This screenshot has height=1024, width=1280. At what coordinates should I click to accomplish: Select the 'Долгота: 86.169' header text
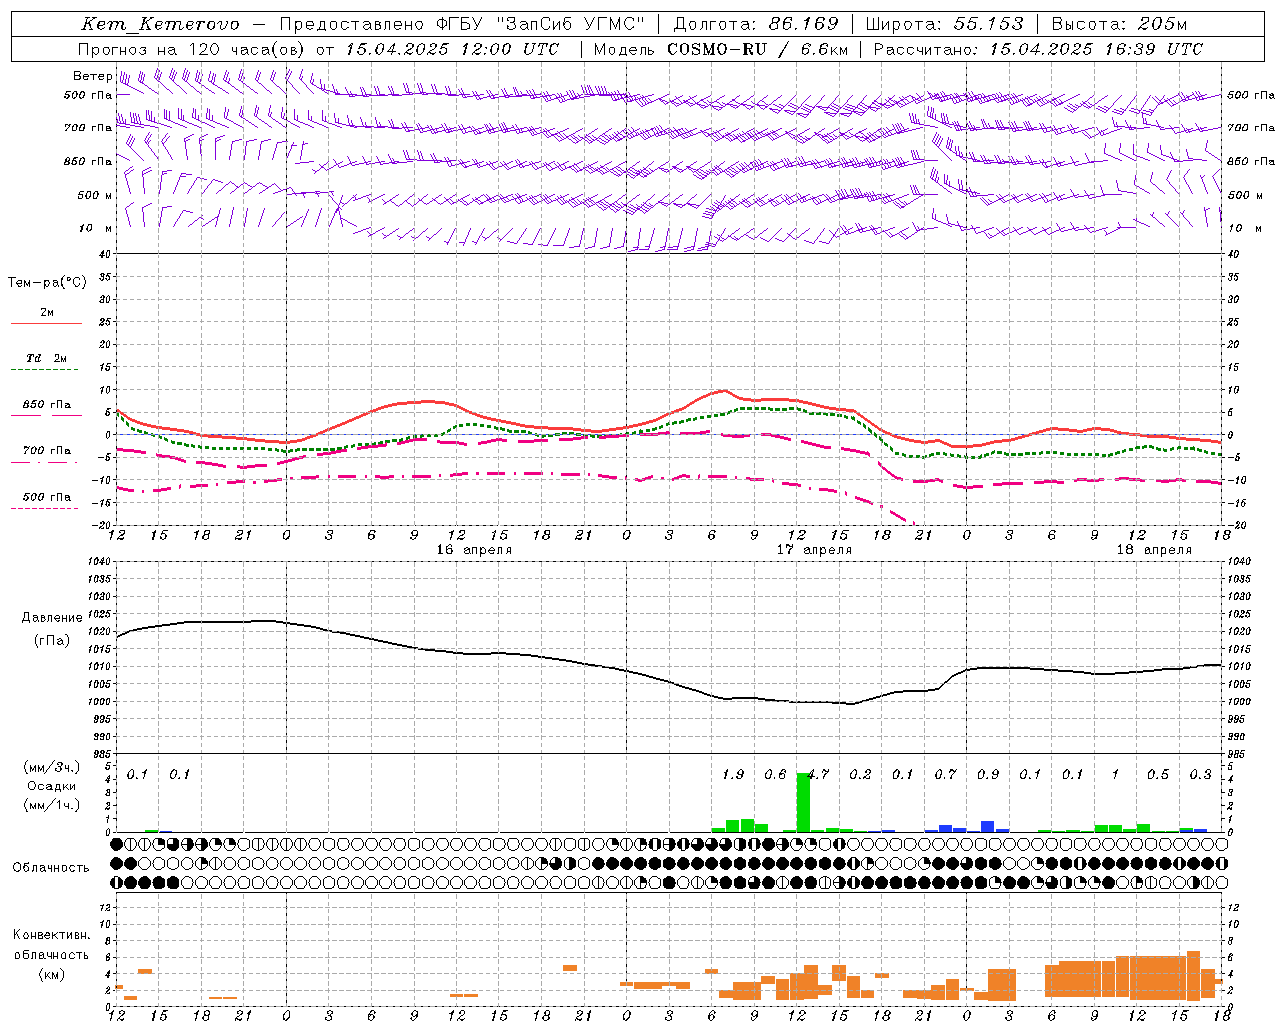[755, 24]
